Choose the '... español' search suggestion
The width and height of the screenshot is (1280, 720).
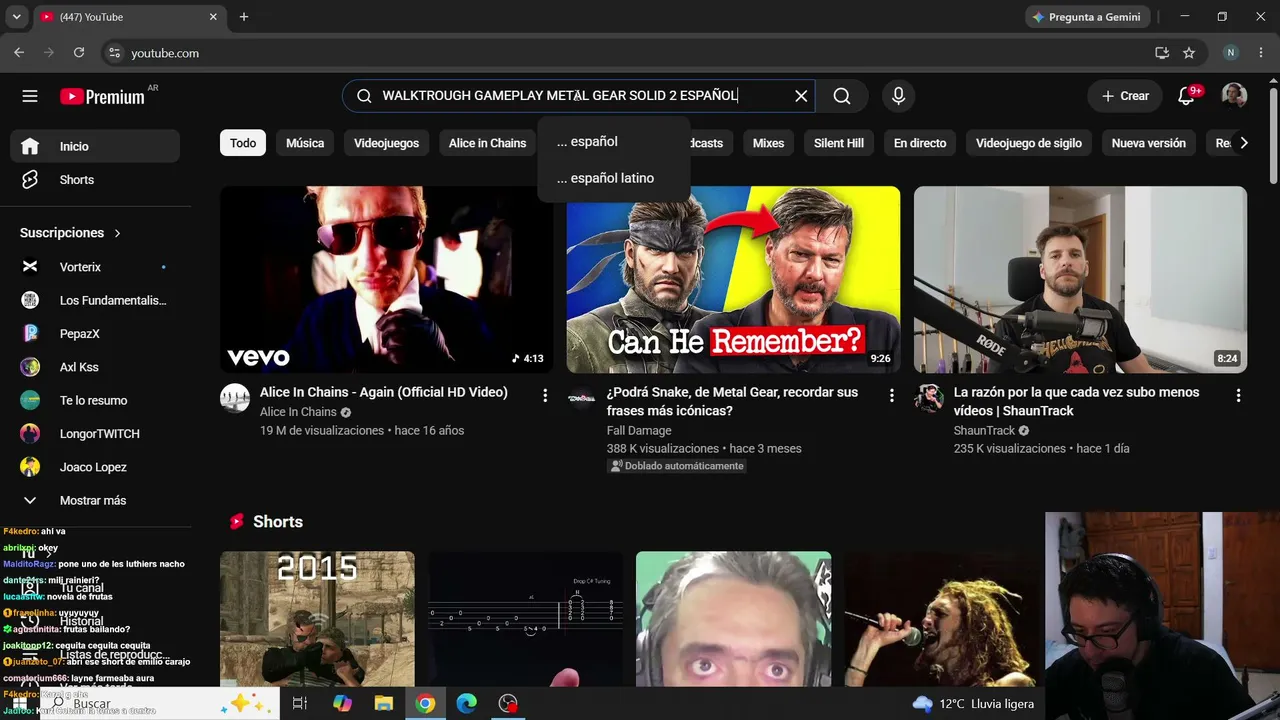tap(613, 142)
